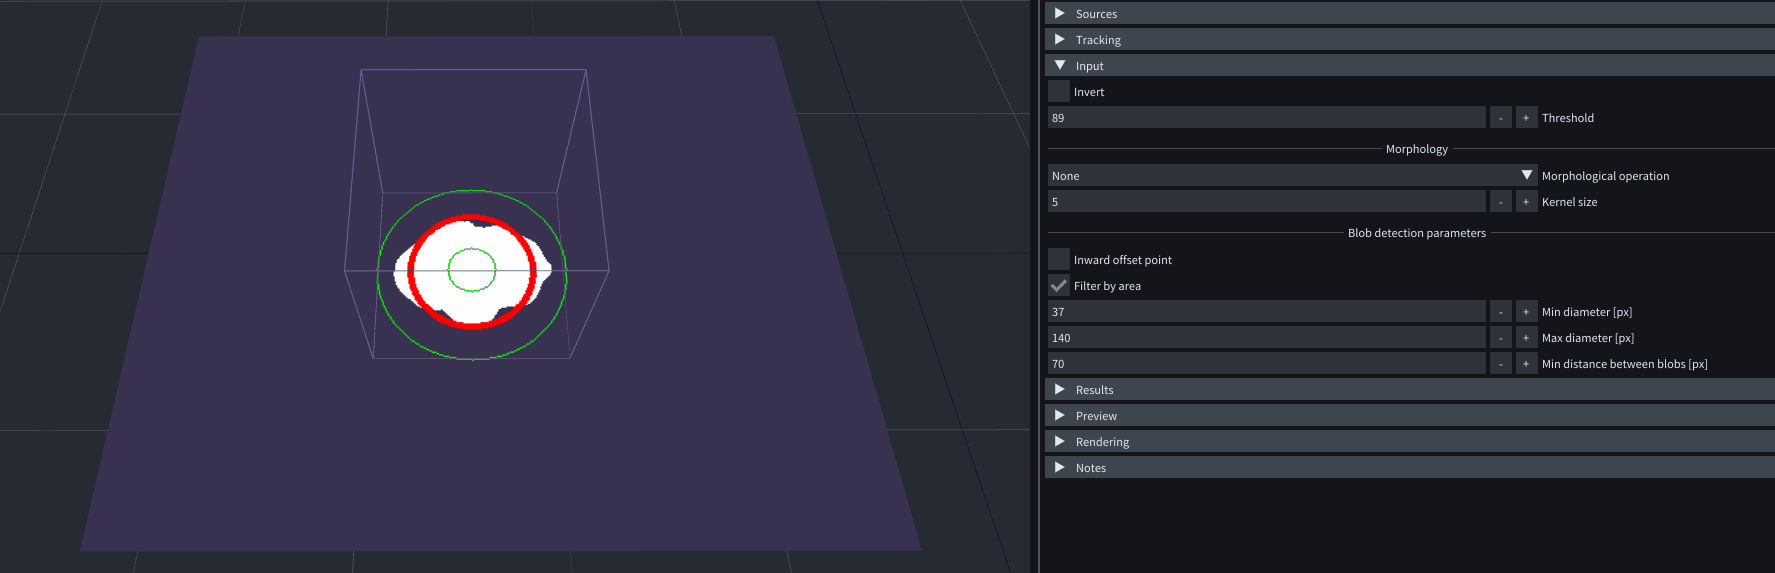This screenshot has width=1775, height=573.
Task: Increase Max diameter with plus button
Action: pos(1526,337)
